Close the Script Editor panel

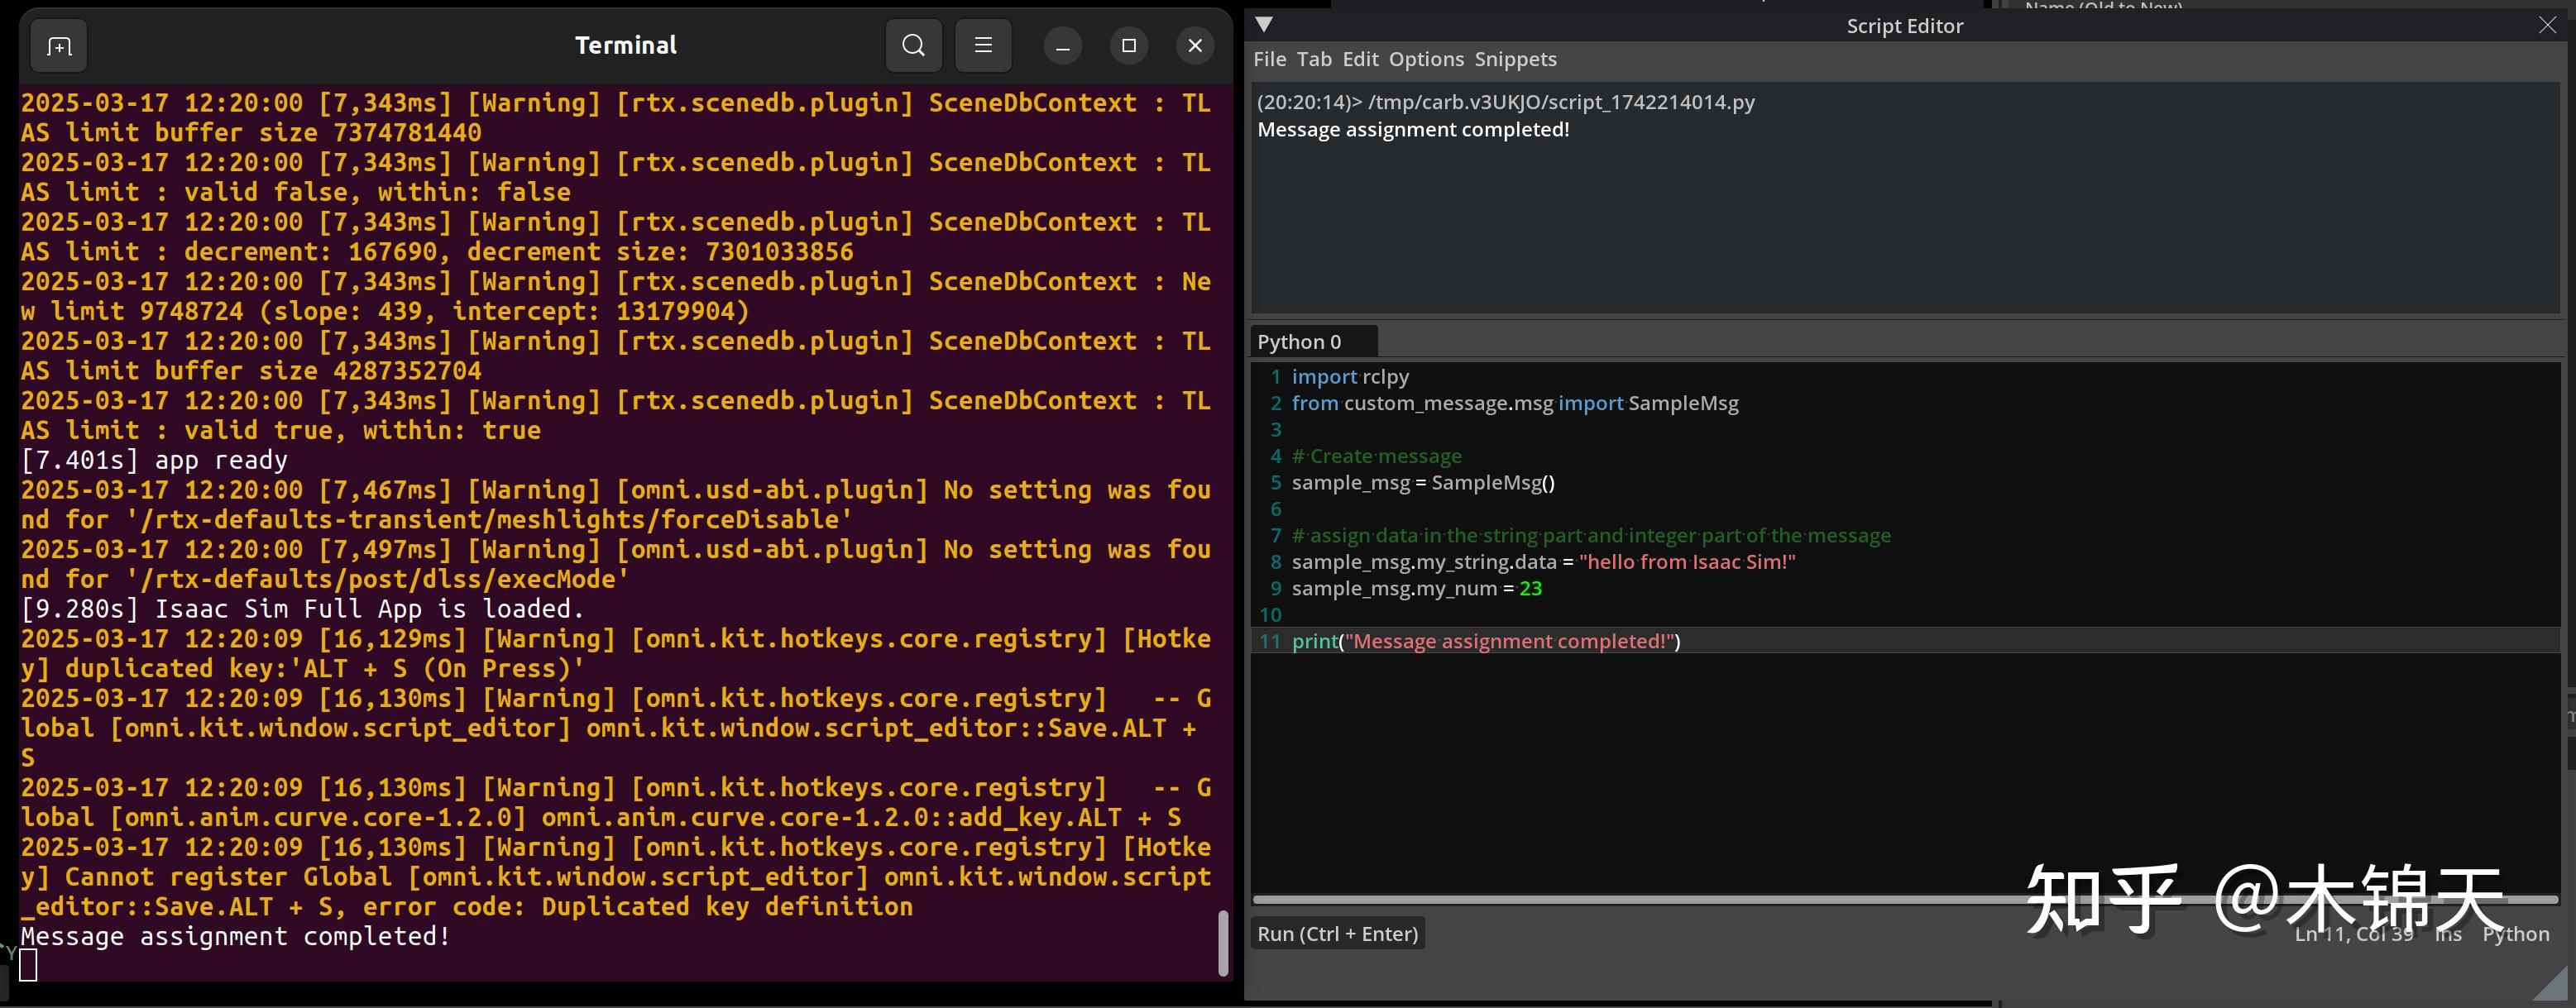coord(2547,25)
